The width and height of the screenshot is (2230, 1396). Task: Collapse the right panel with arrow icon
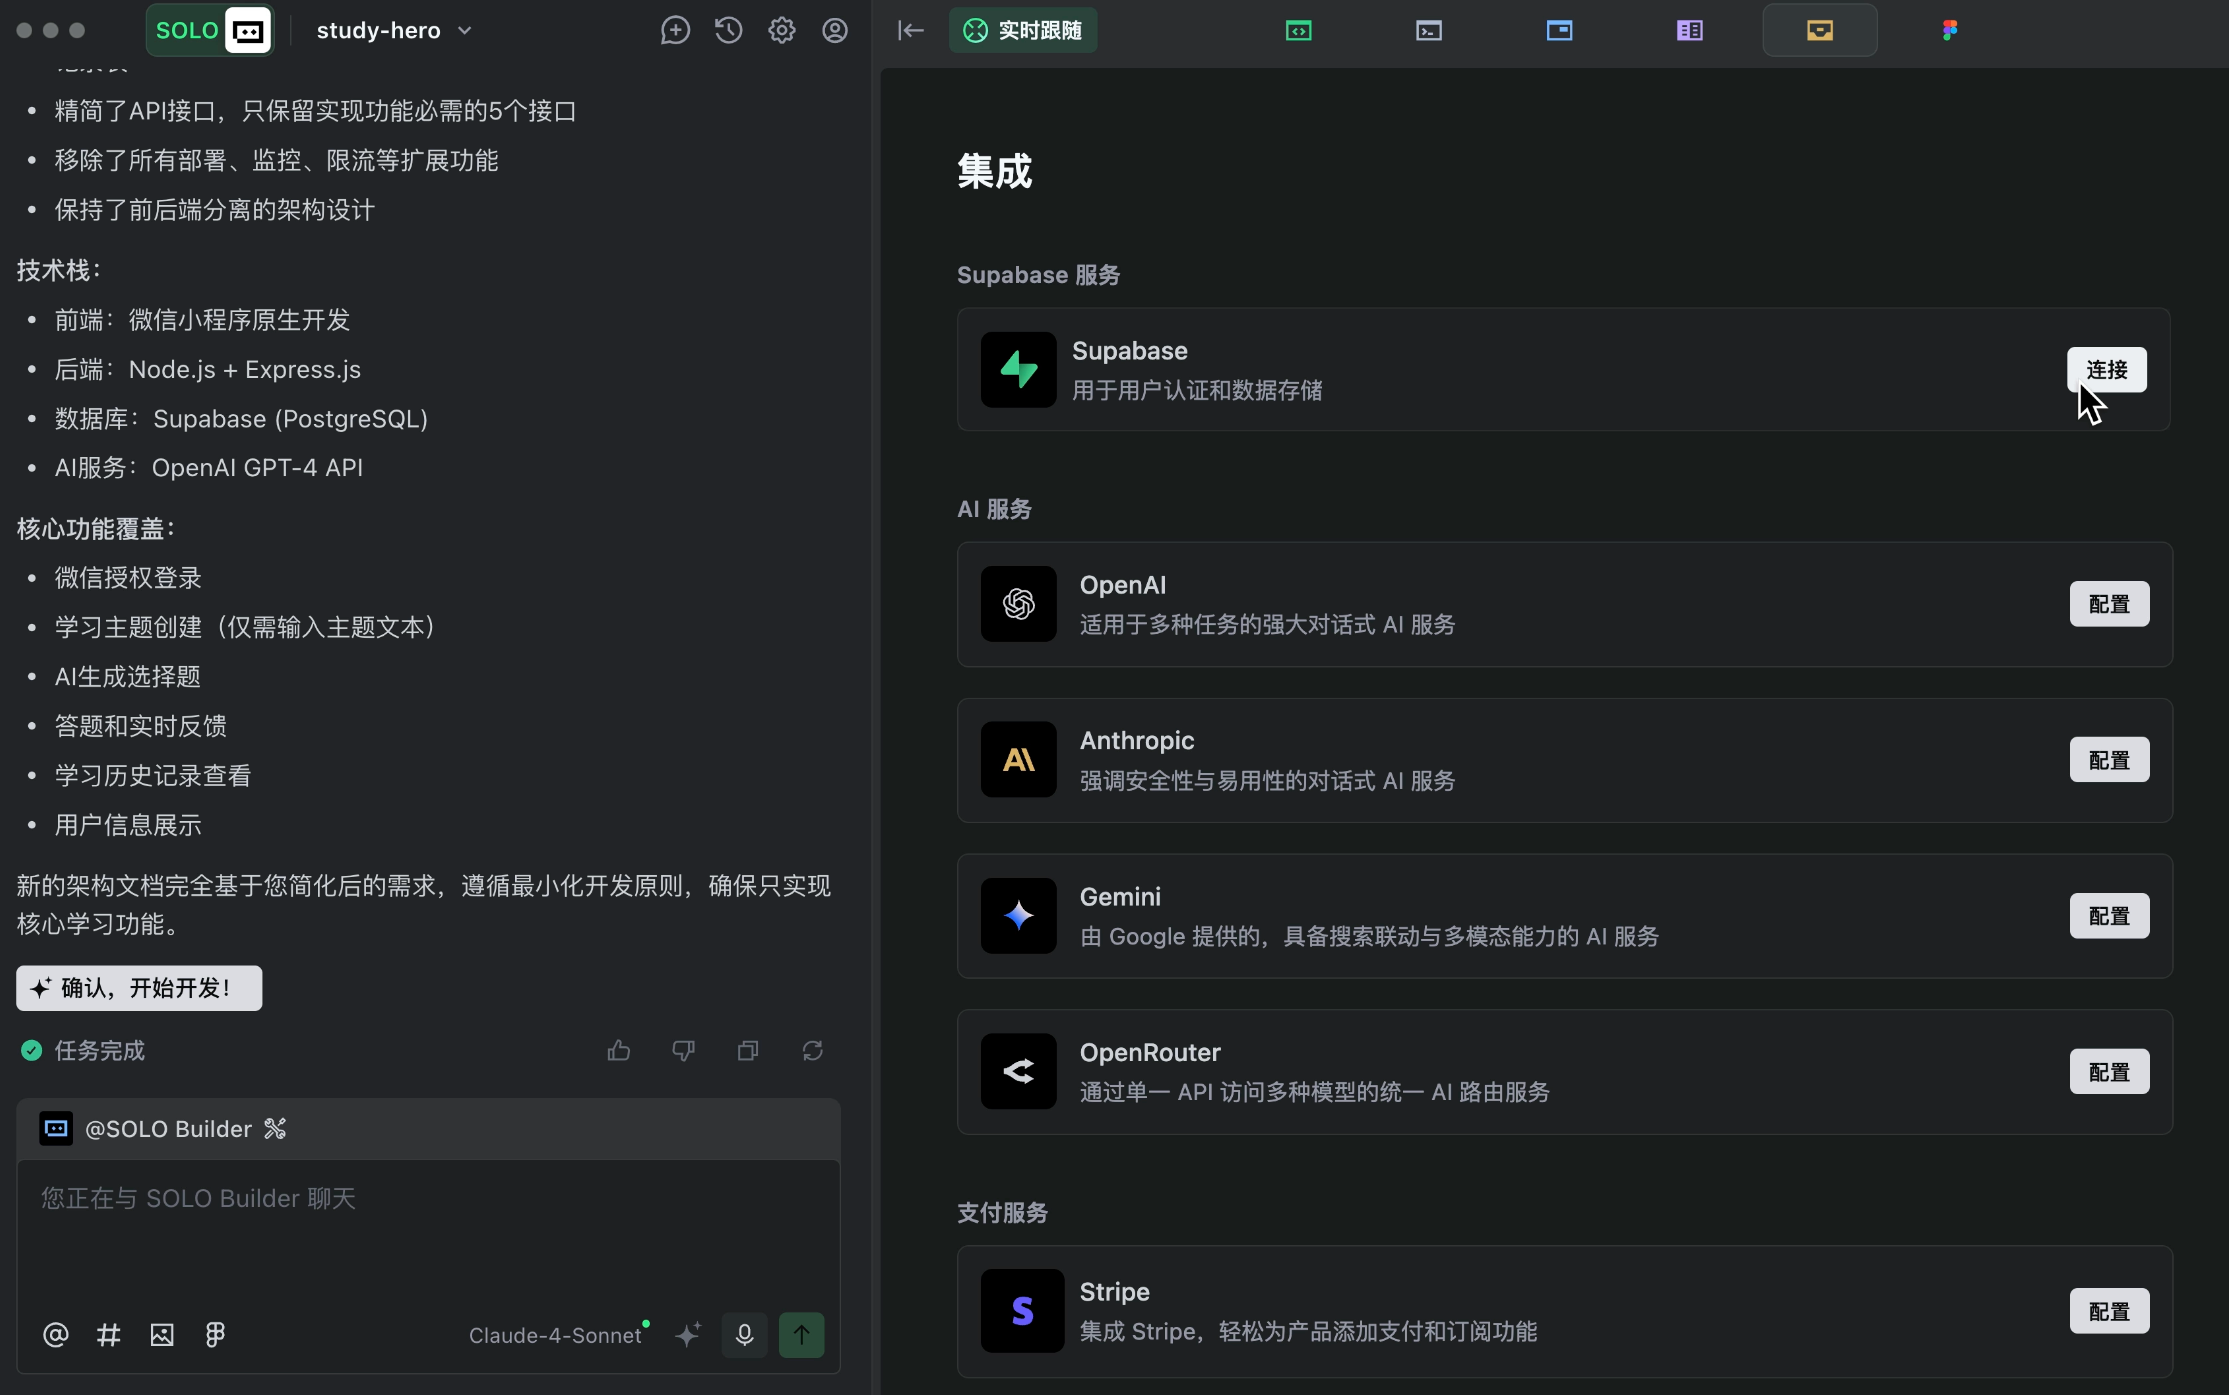(910, 30)
